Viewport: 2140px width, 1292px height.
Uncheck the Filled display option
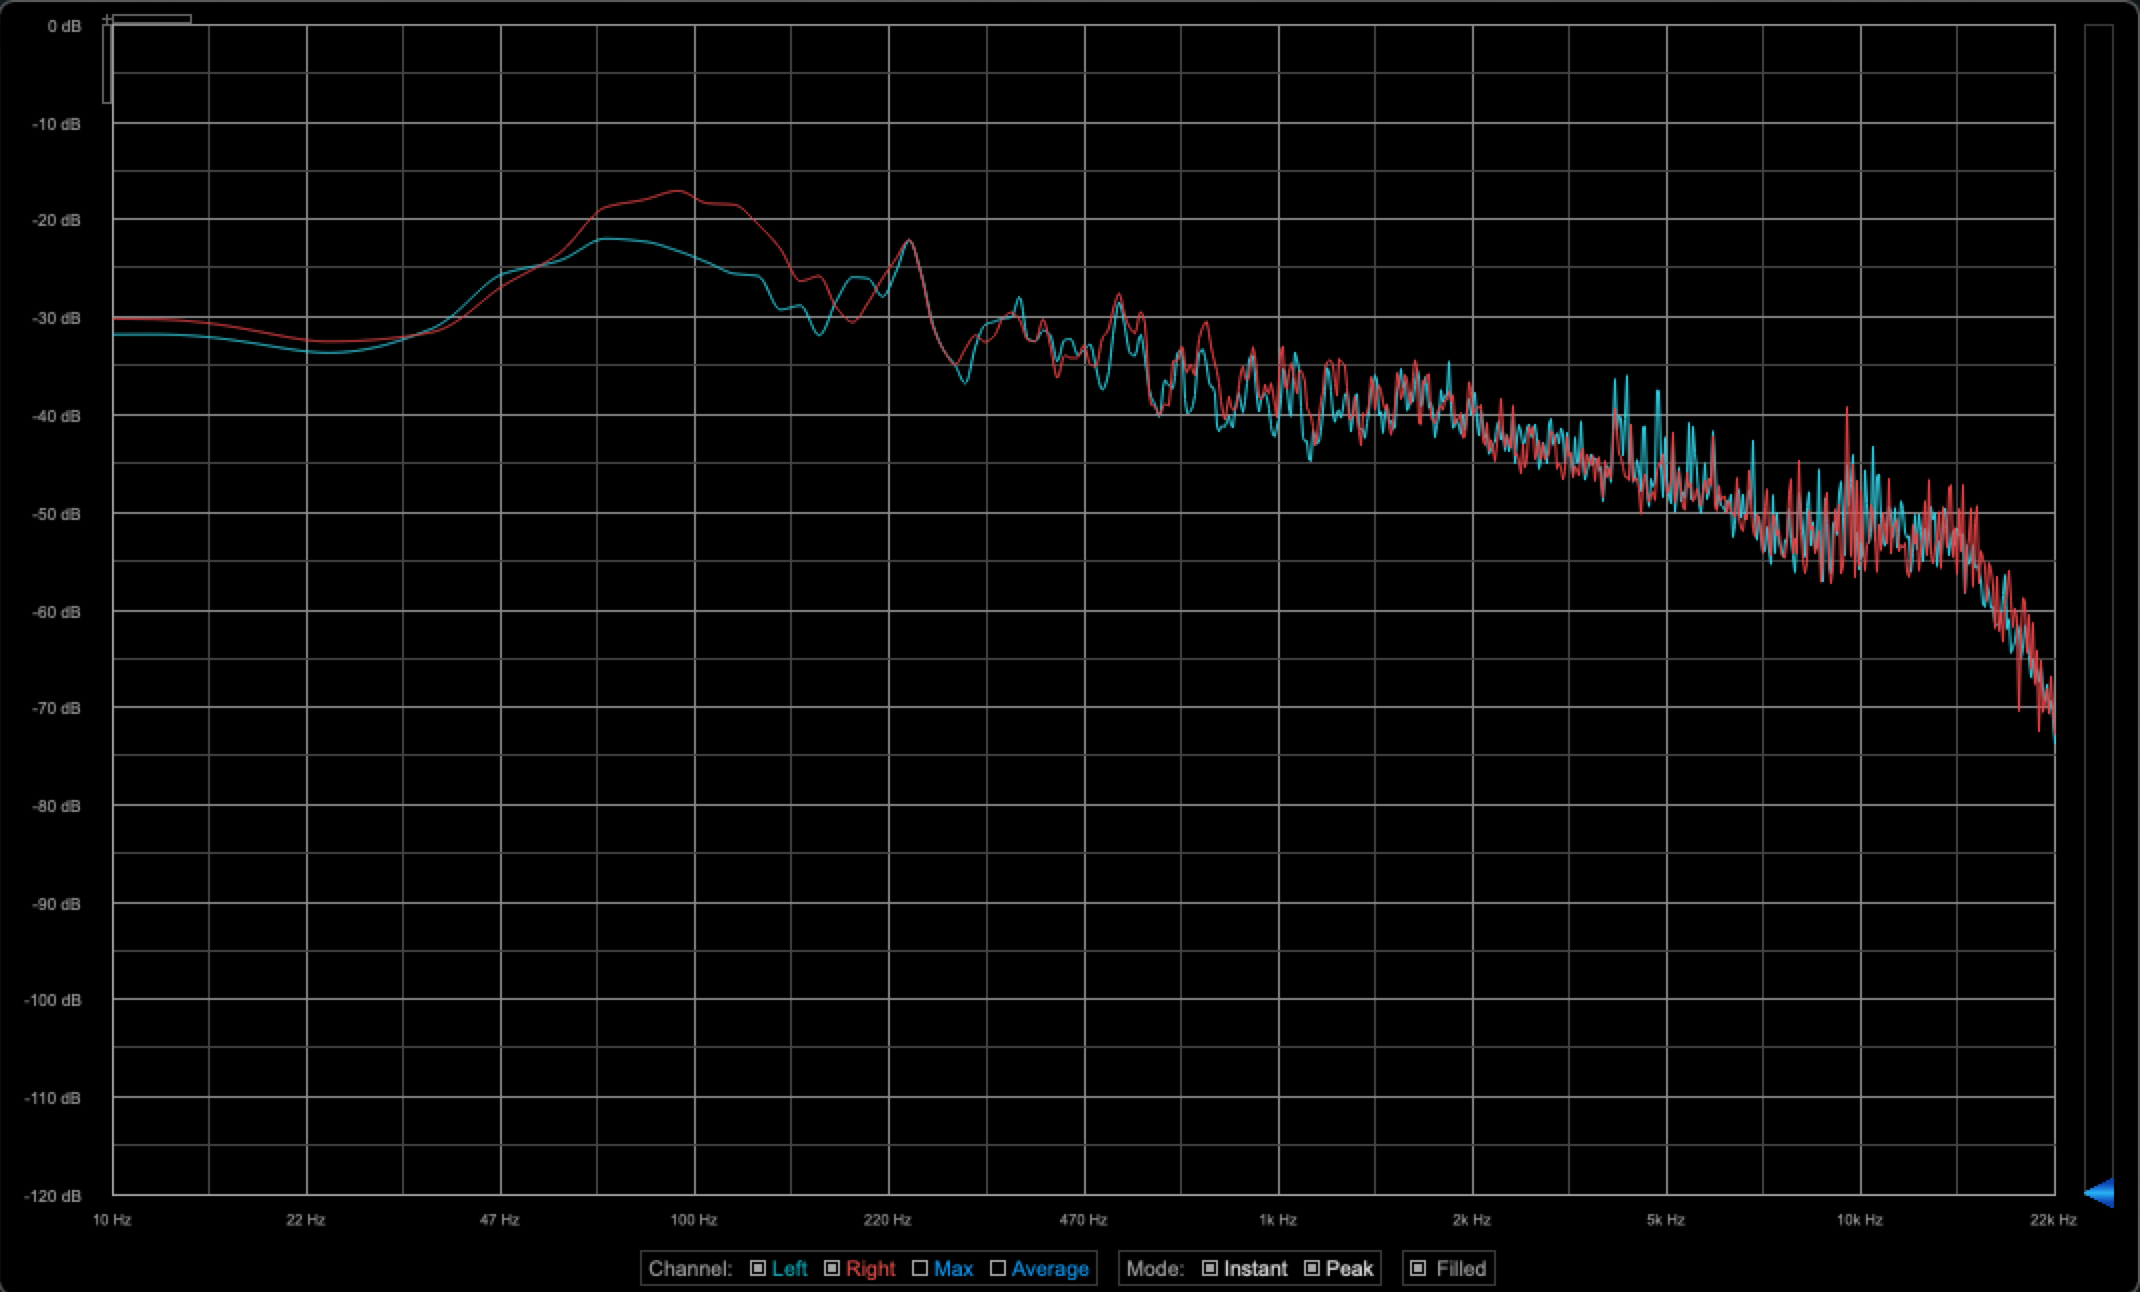pyautogui.click(x=1418, y=1268)
